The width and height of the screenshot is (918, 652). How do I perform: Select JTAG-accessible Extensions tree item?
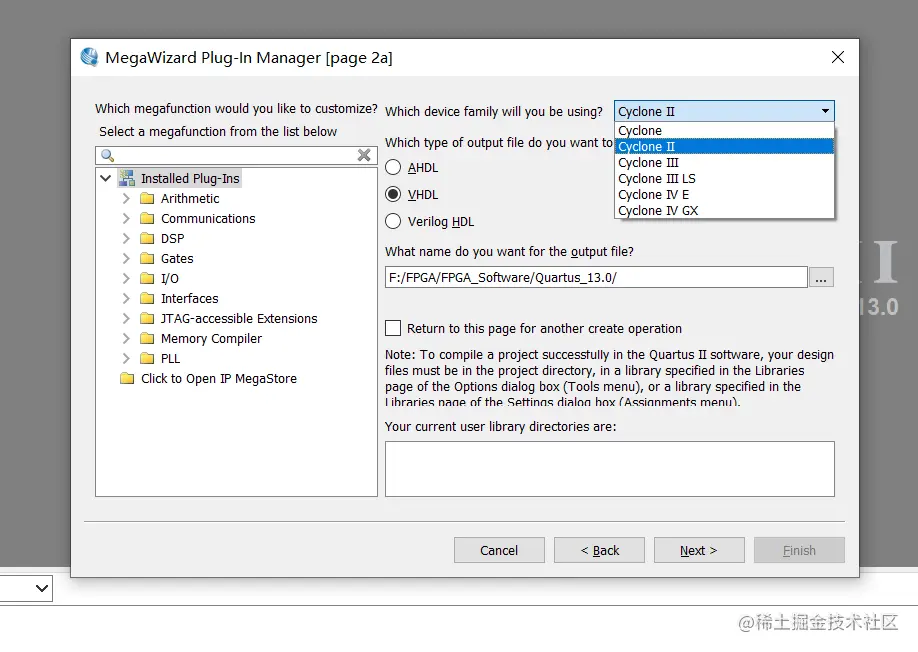coord(239,318)
